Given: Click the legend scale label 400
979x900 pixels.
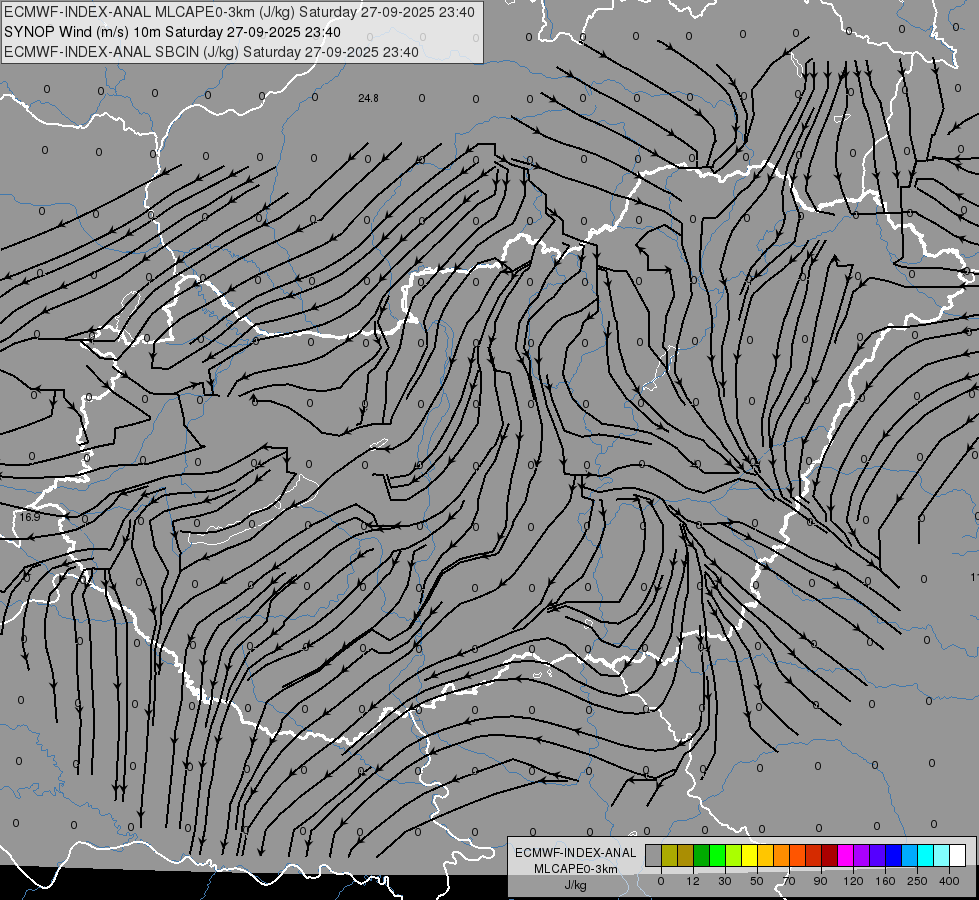Looking at the screenshot, I should (949, 881).
